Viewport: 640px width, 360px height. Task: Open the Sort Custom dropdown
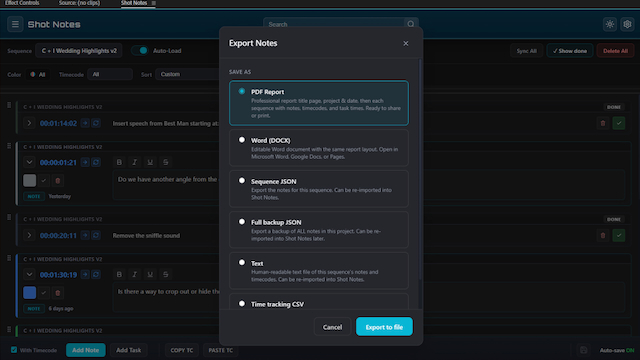pos(187,74)
